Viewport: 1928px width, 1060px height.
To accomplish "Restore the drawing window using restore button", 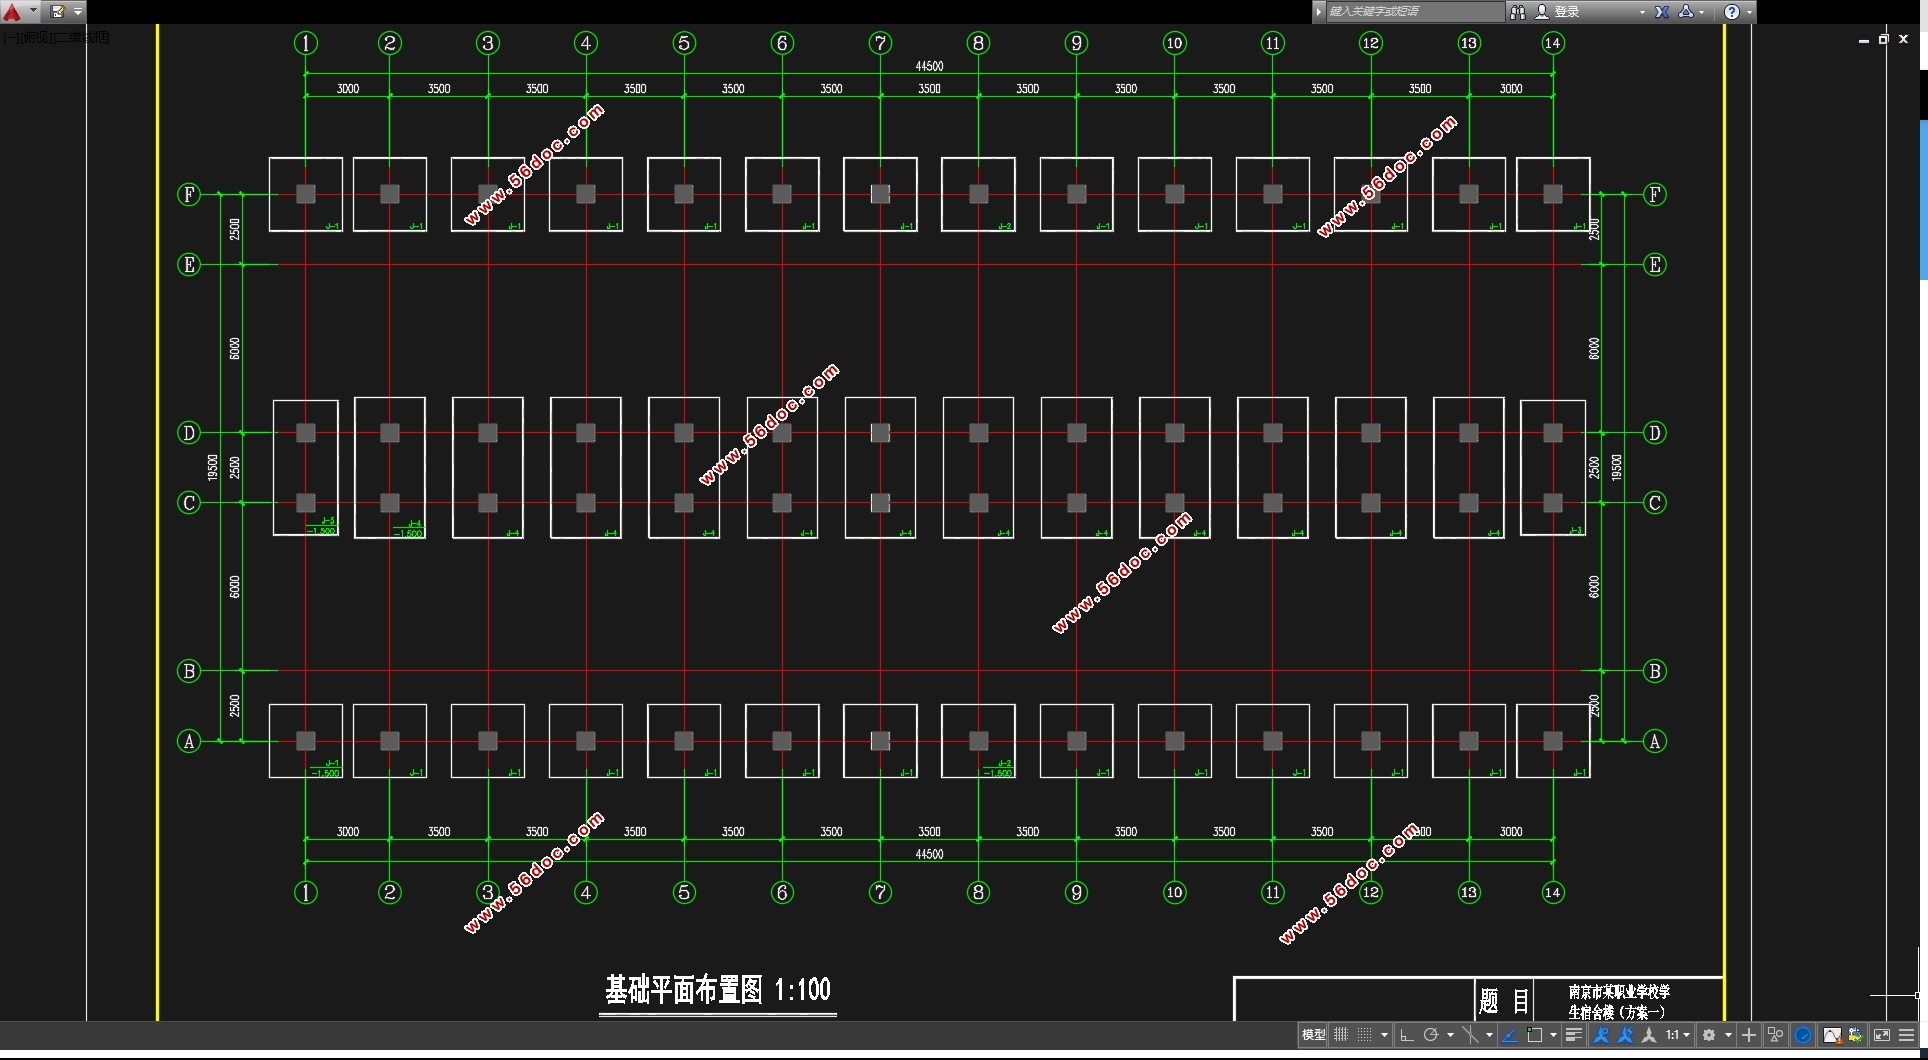I will point(1883,39).
